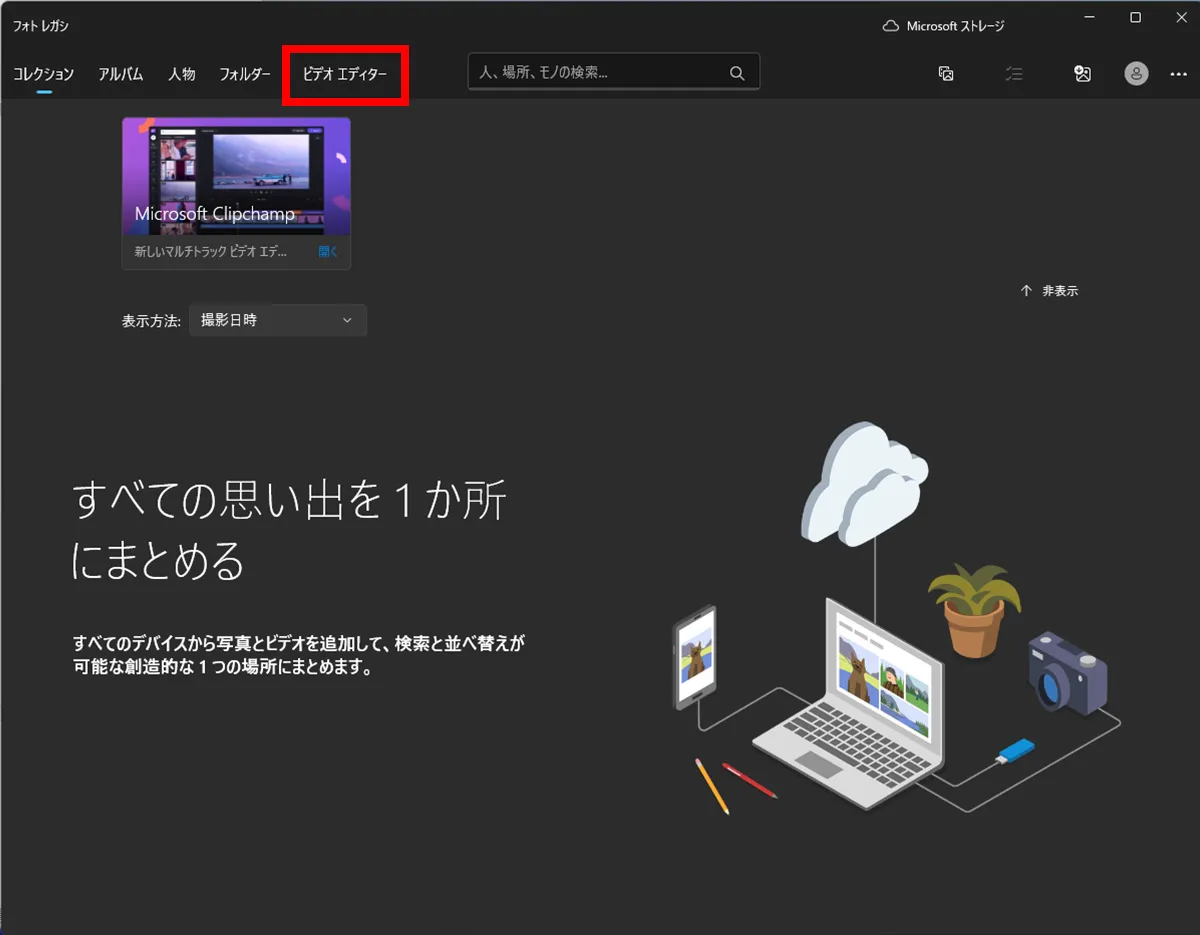Open the フォルダー tab

tap(244, 73)
